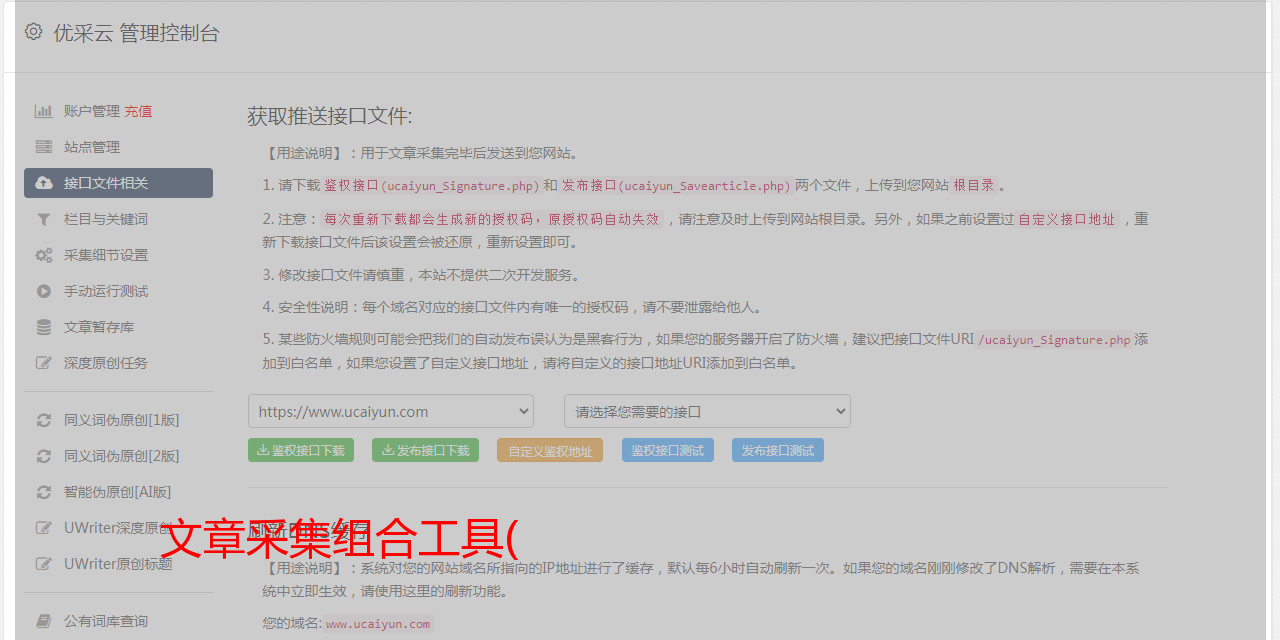Click the orange 自定义鉴权地址 button
Viewport: 1280px width, 640px height.
(550, 450)
